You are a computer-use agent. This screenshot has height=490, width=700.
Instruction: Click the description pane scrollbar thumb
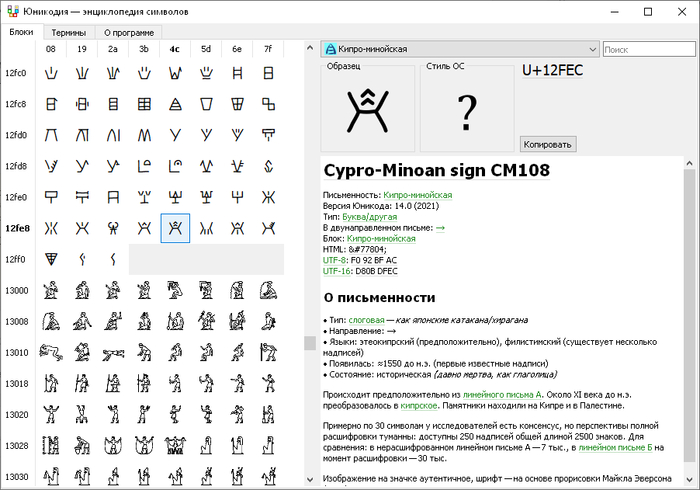pyautogui.click(x=690, y=316)
